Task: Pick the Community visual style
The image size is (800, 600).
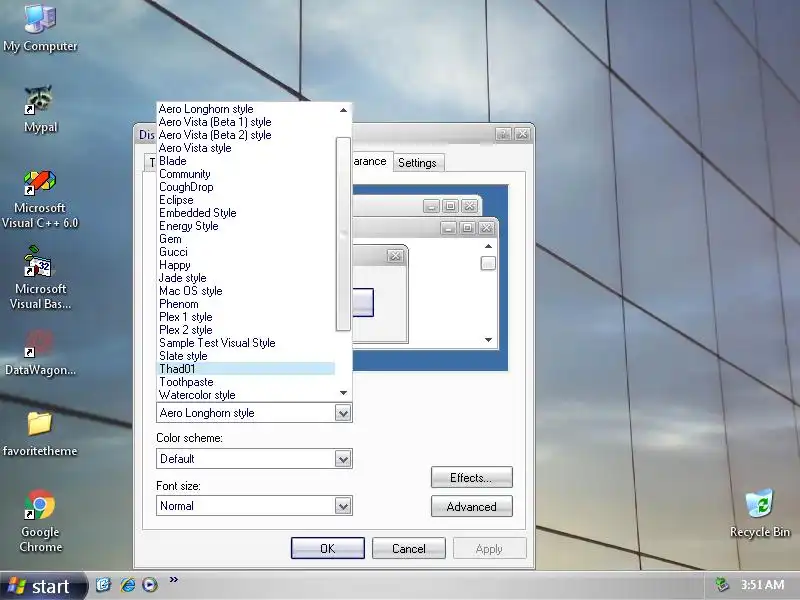Action: click(x=245, y=174)
